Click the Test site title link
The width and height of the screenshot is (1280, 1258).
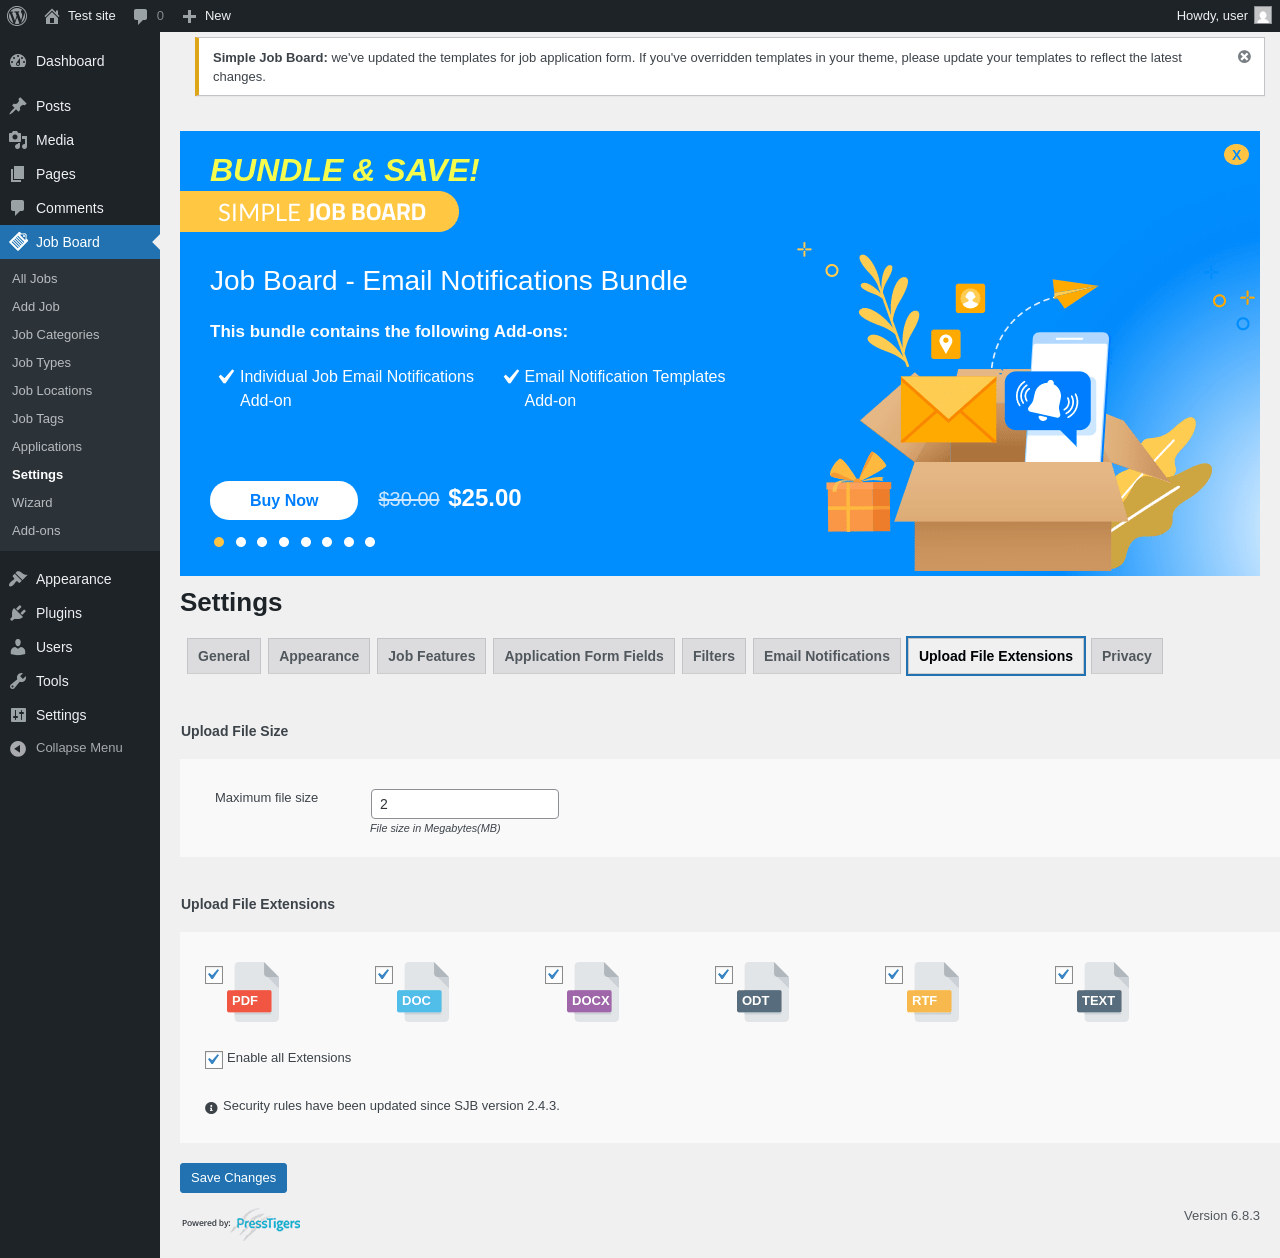click(x=92, y=16)
